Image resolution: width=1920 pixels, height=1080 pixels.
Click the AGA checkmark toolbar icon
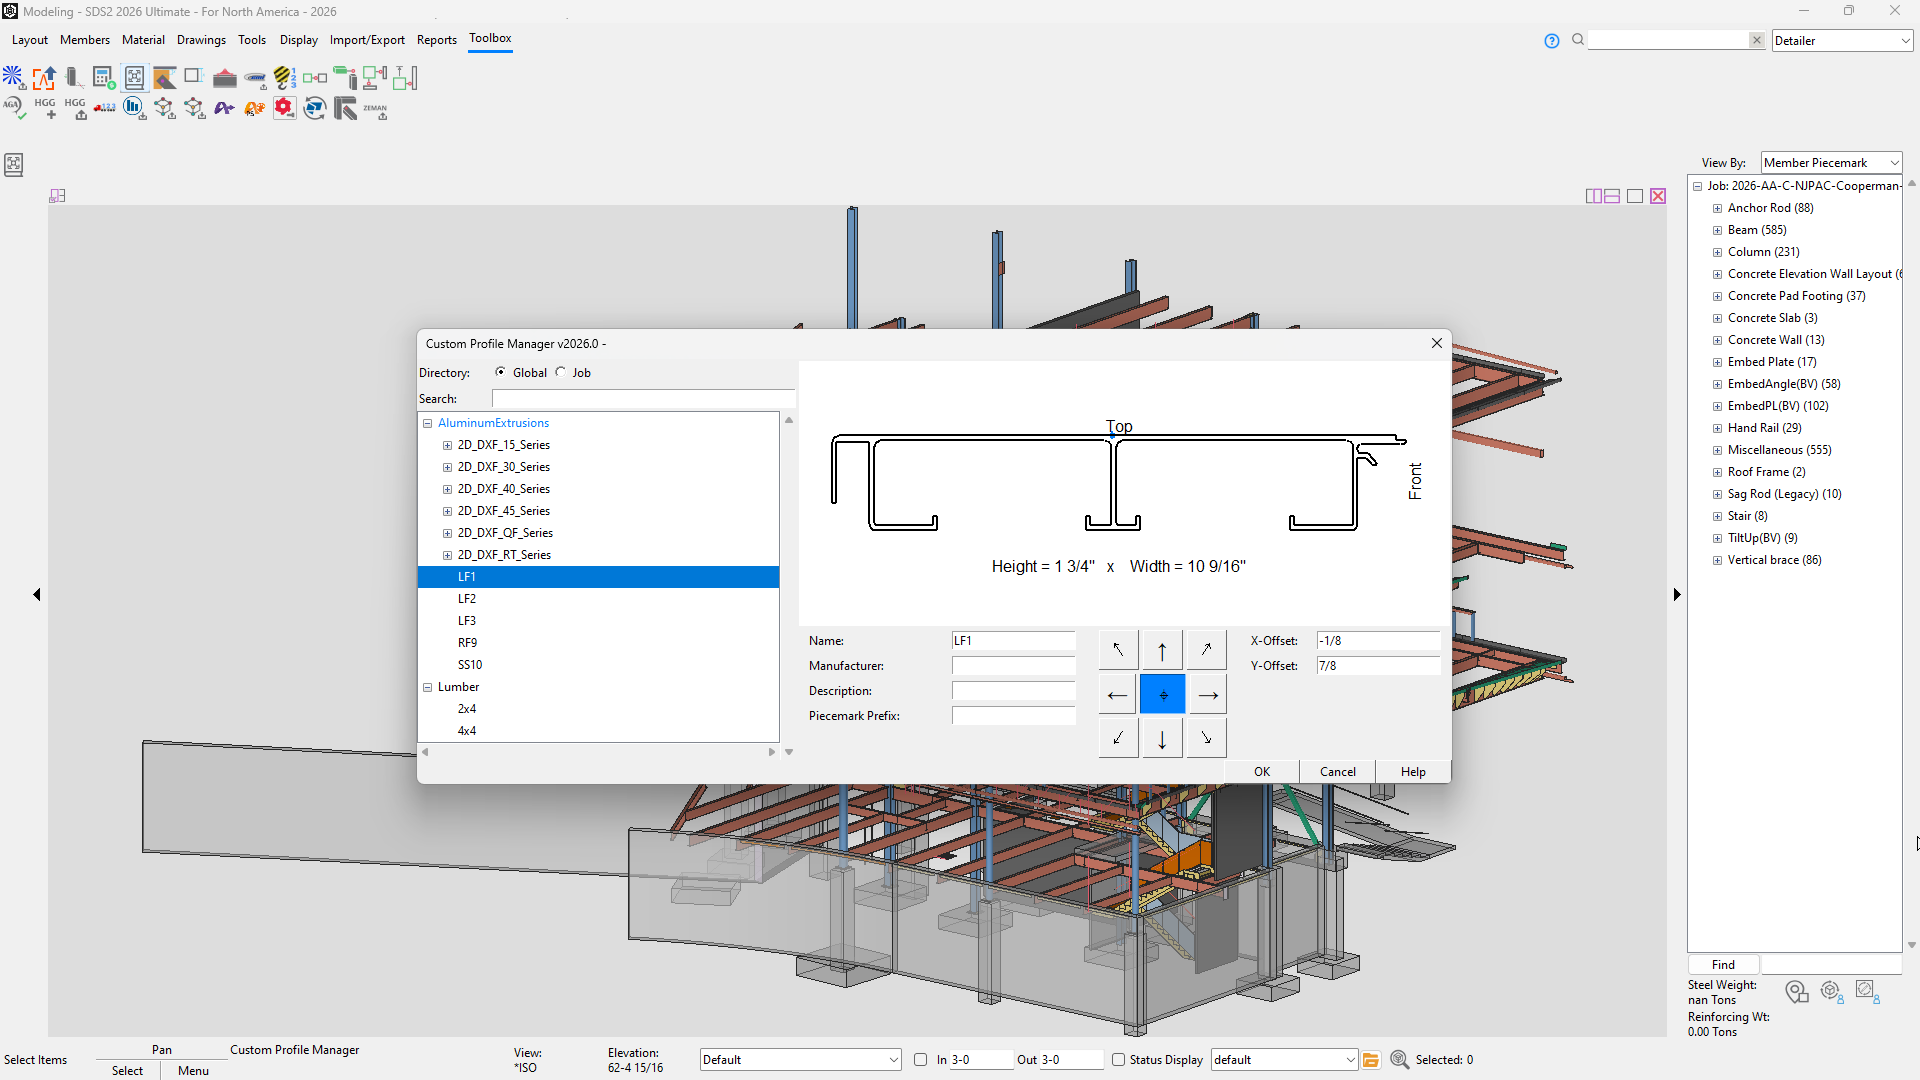(x=14, y=108)
